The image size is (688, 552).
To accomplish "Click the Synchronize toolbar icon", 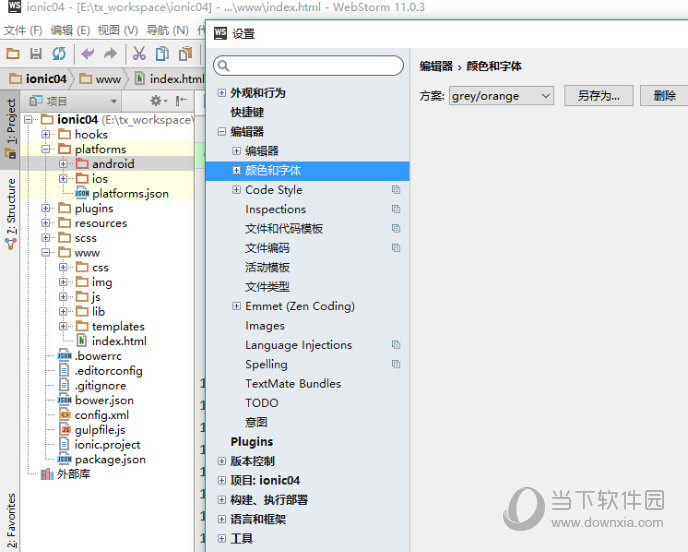I will (x=59, y=54).
